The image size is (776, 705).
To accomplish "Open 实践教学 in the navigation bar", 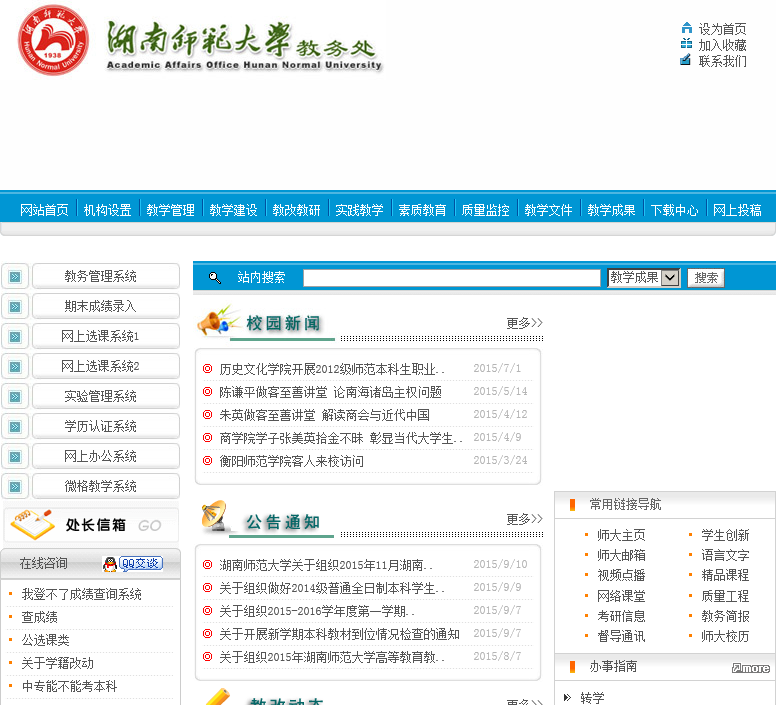I will (x=359, y=210).
